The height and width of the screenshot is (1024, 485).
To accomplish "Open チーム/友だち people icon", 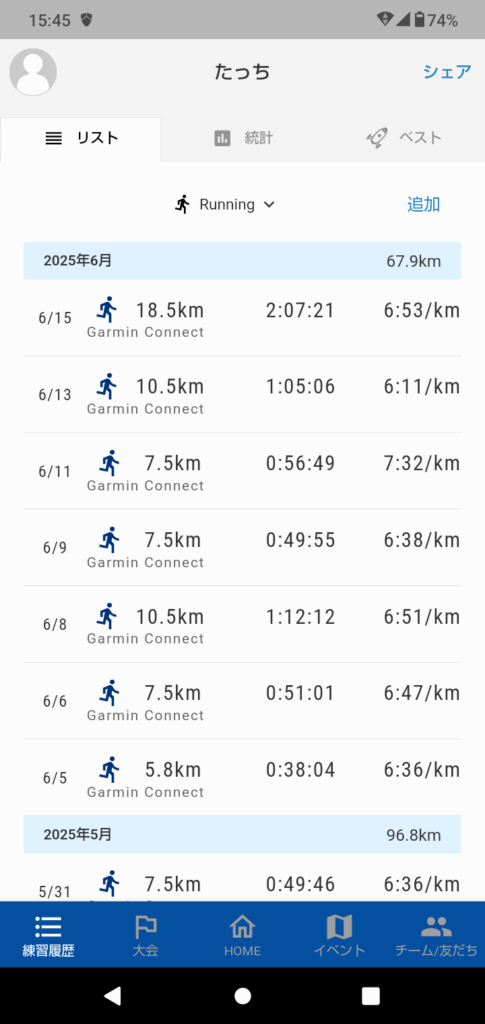I will 436,926.
